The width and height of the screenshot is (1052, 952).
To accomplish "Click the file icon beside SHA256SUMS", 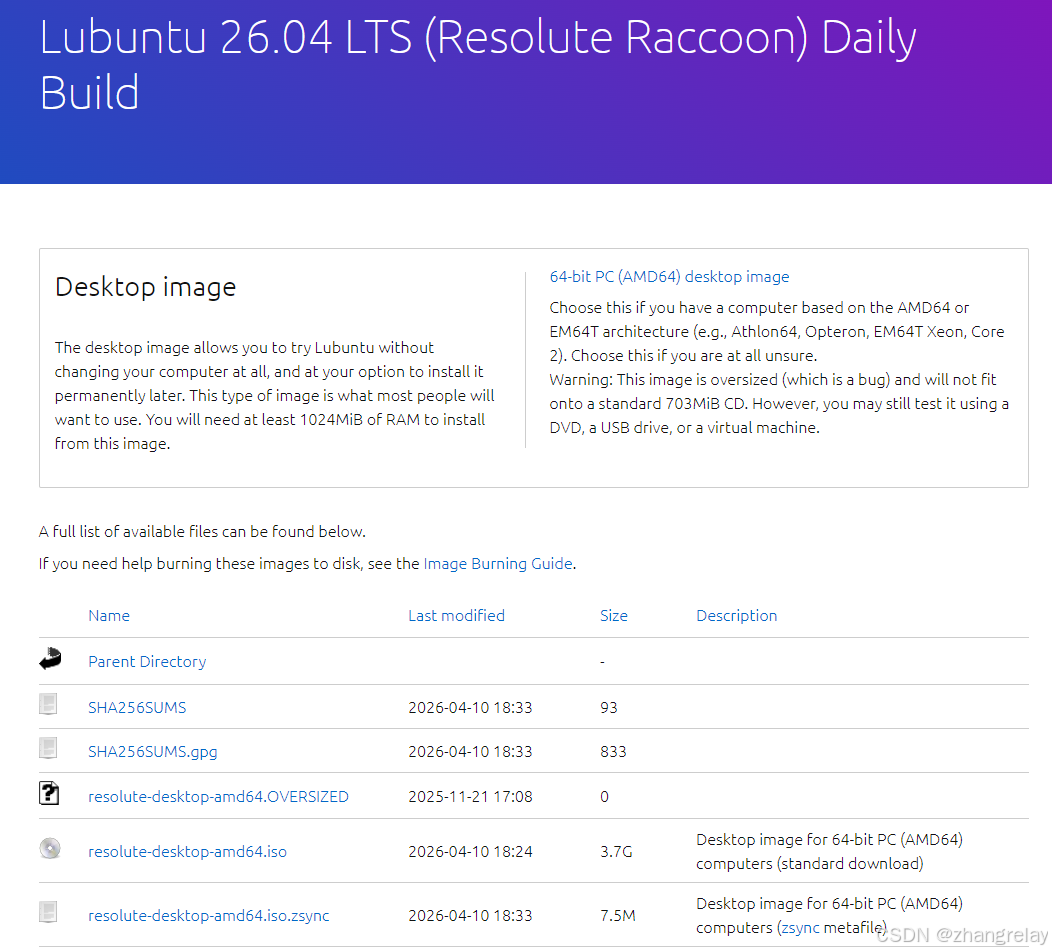I will 48,704.
